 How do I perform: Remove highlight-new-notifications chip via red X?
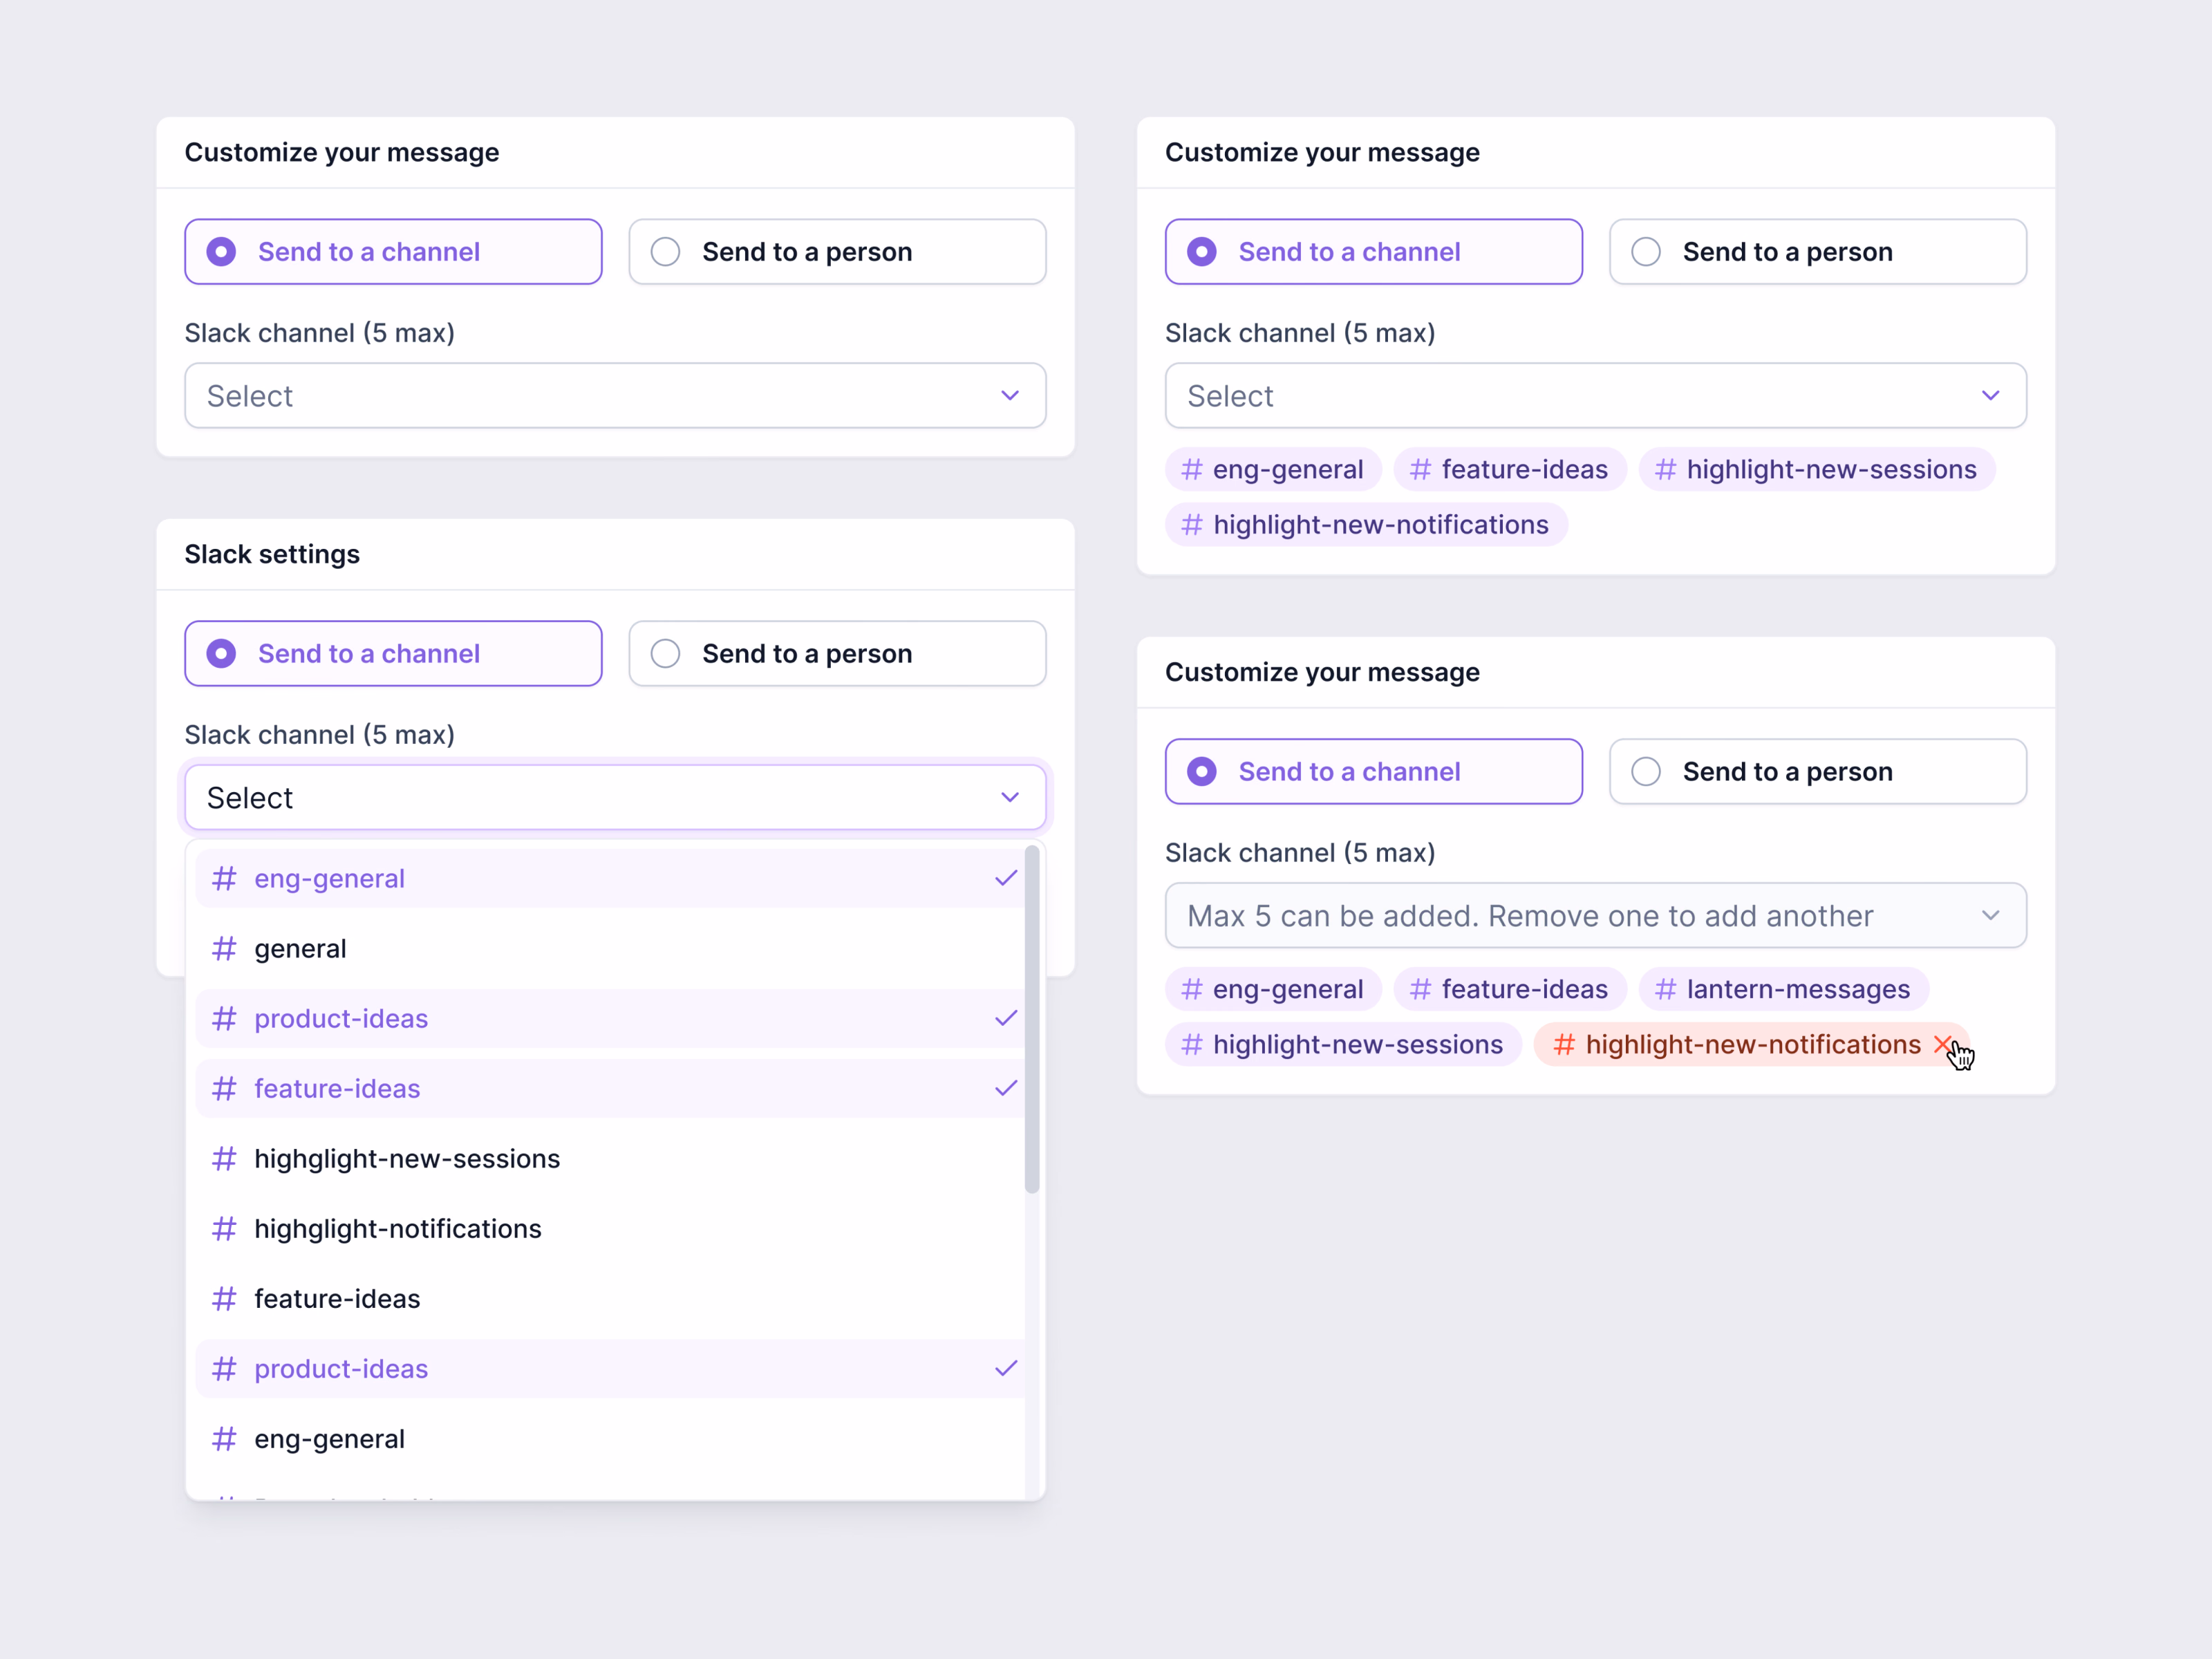1942,1045
